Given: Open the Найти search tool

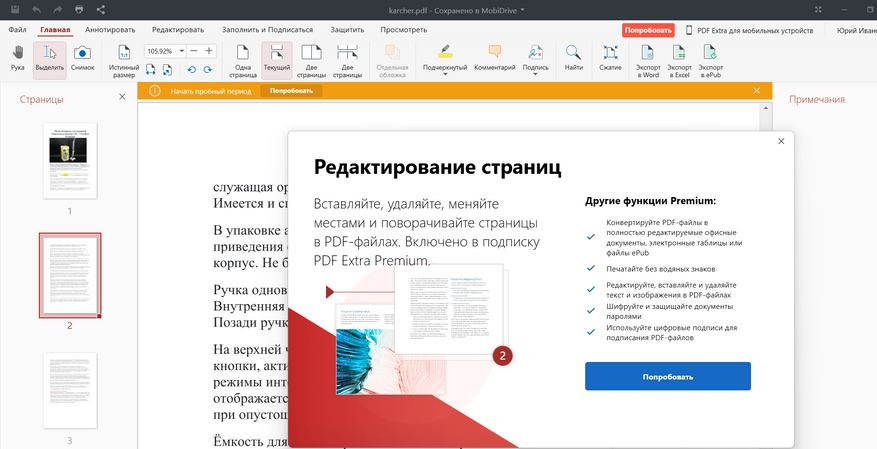Looking at the screenshot, I should pyautogui.click(x=573, y=58).
